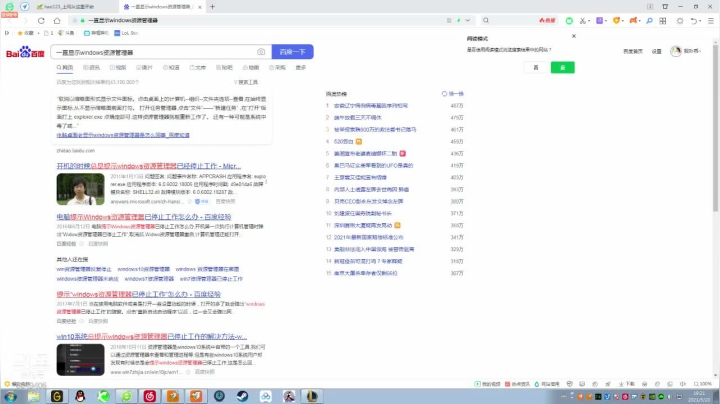Select the 图片 search category tab
This screenshot has width=720, height=404.
coord(144,67)
